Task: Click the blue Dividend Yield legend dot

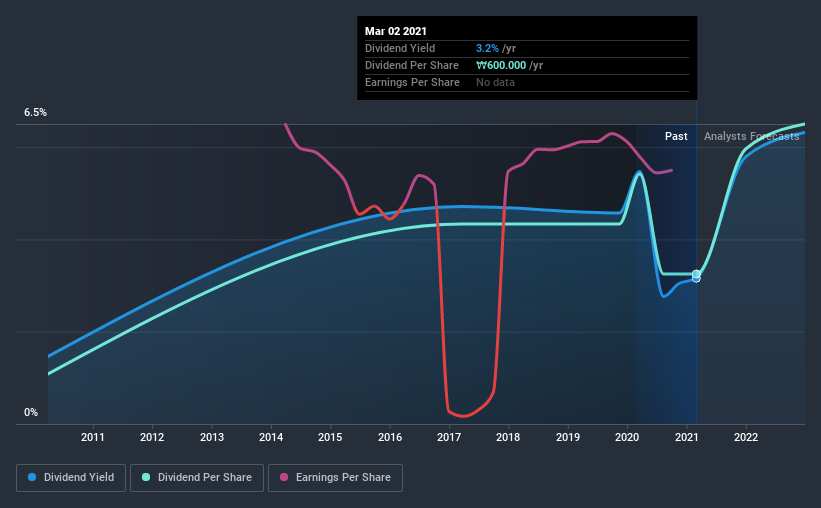Action: [32, 477]
